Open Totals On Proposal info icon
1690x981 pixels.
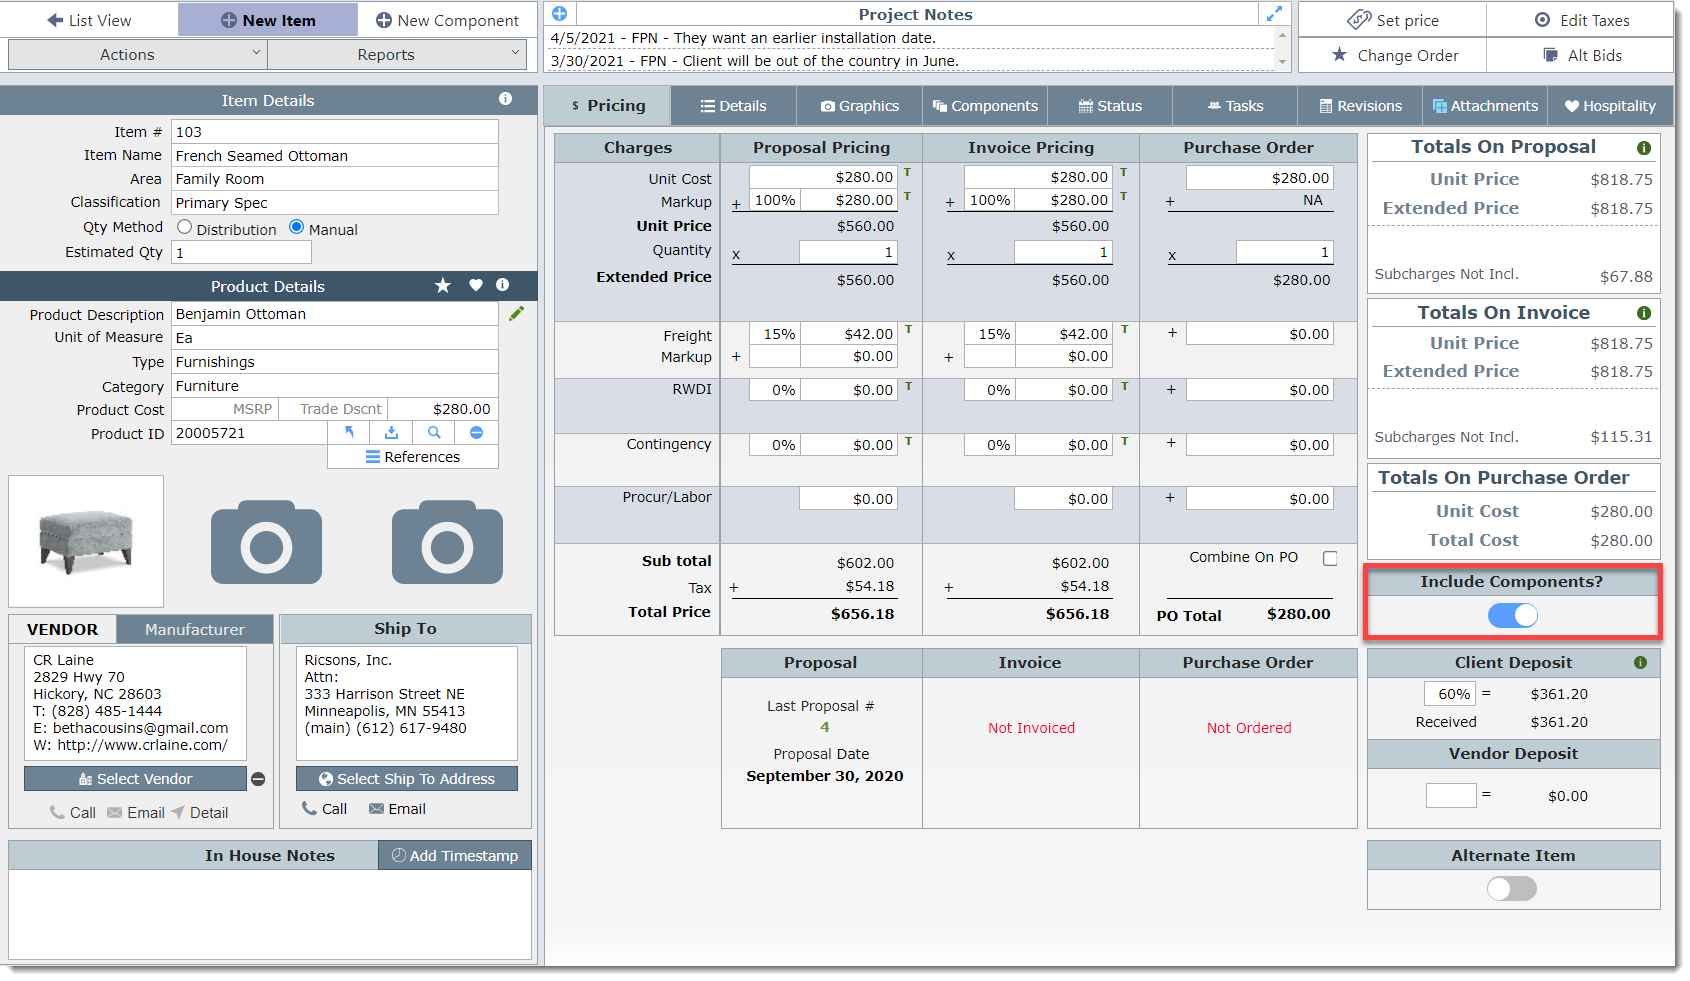(1643, 148)
